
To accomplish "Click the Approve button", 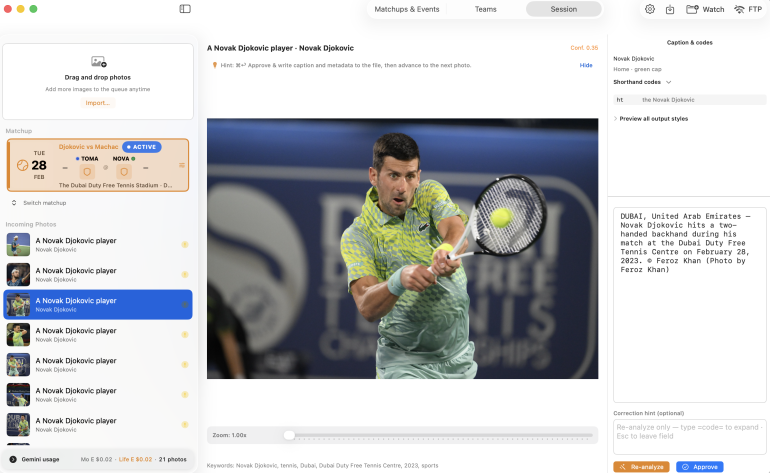I will coord(700,467).
